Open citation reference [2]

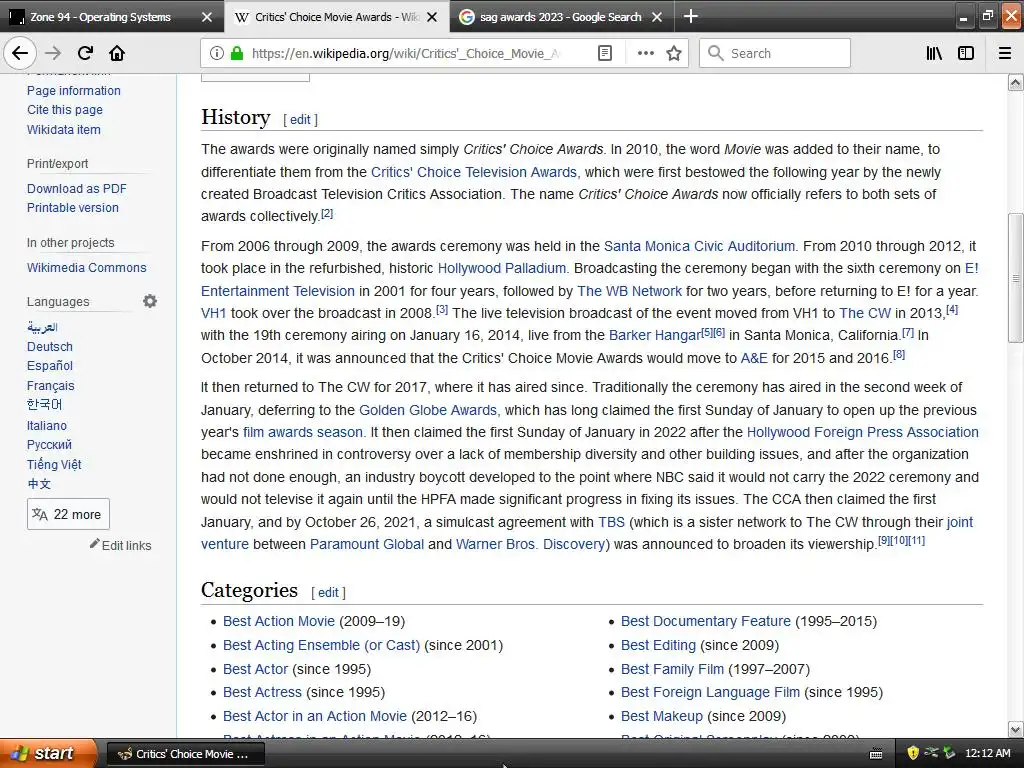(x=327, y=214)
